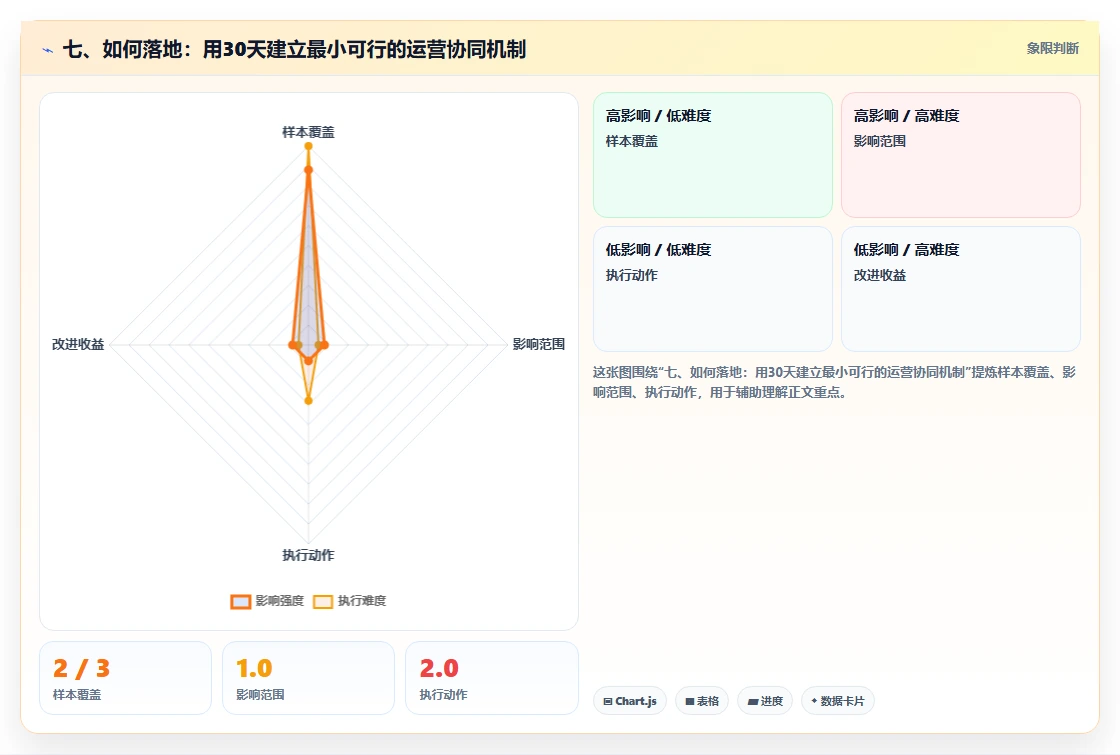Click the 象限判断 label in header

pyautogui.click(x=1052, y=49)
